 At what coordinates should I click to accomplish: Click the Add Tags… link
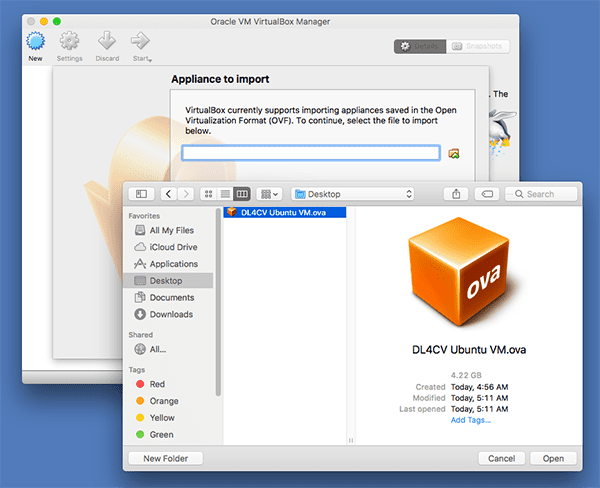470,420
